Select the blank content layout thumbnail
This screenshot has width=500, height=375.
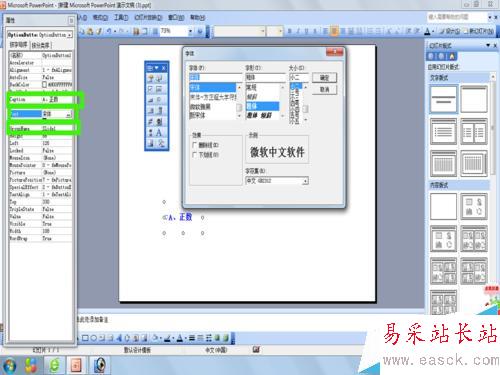[443, 207]
